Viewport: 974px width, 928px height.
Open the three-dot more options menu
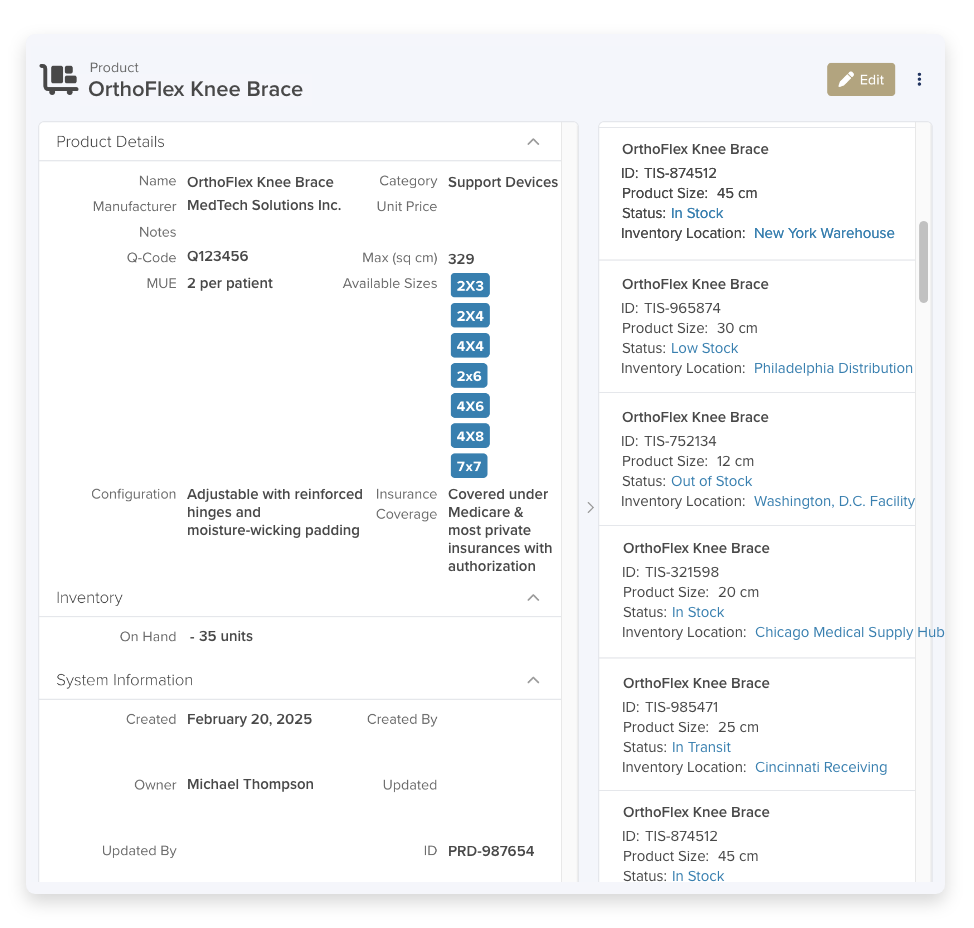pos(919,80)
